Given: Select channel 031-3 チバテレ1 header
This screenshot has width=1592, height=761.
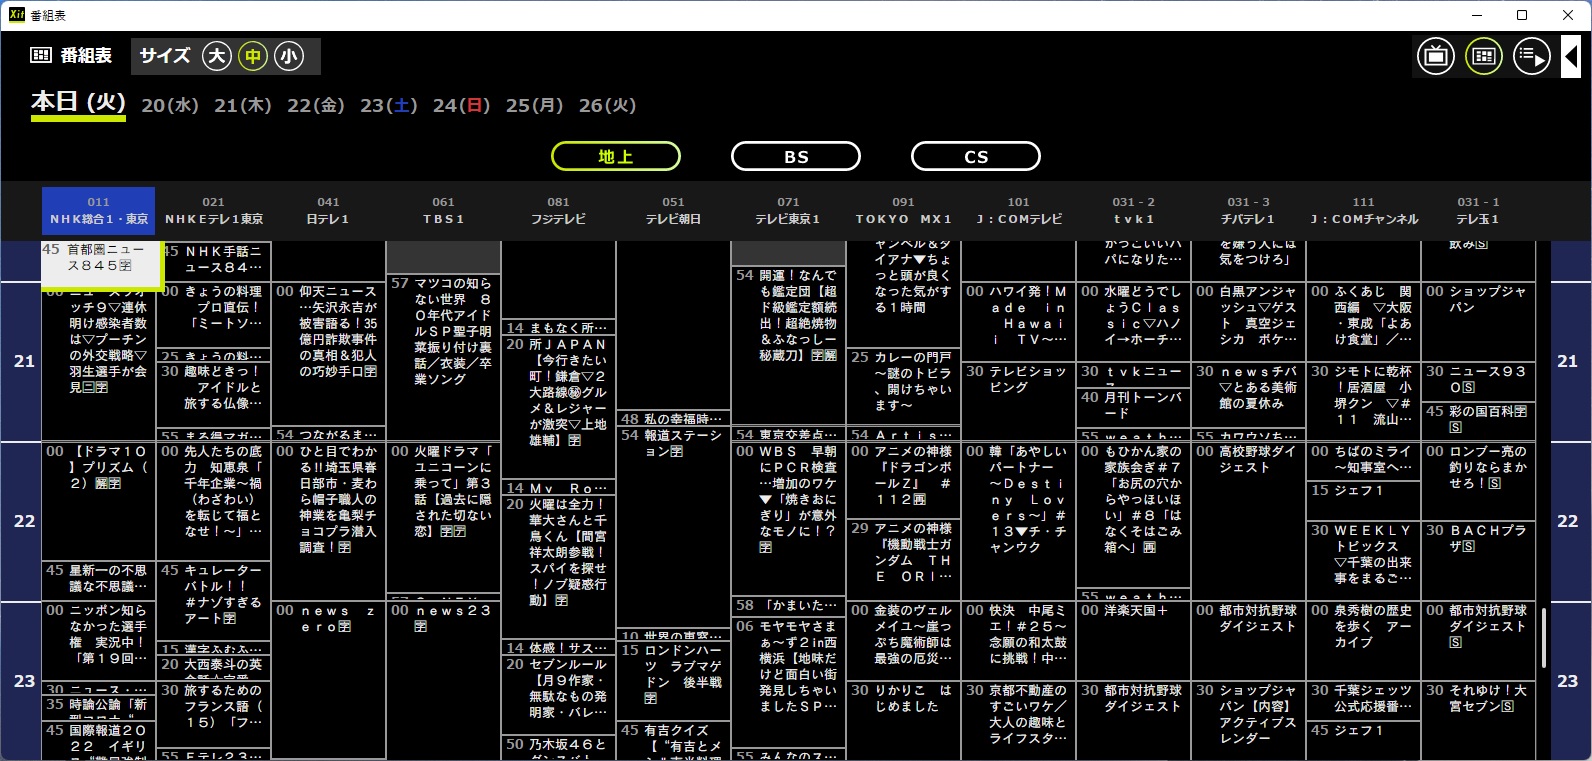Looking at the screenshot, I should pos(1249,211).
